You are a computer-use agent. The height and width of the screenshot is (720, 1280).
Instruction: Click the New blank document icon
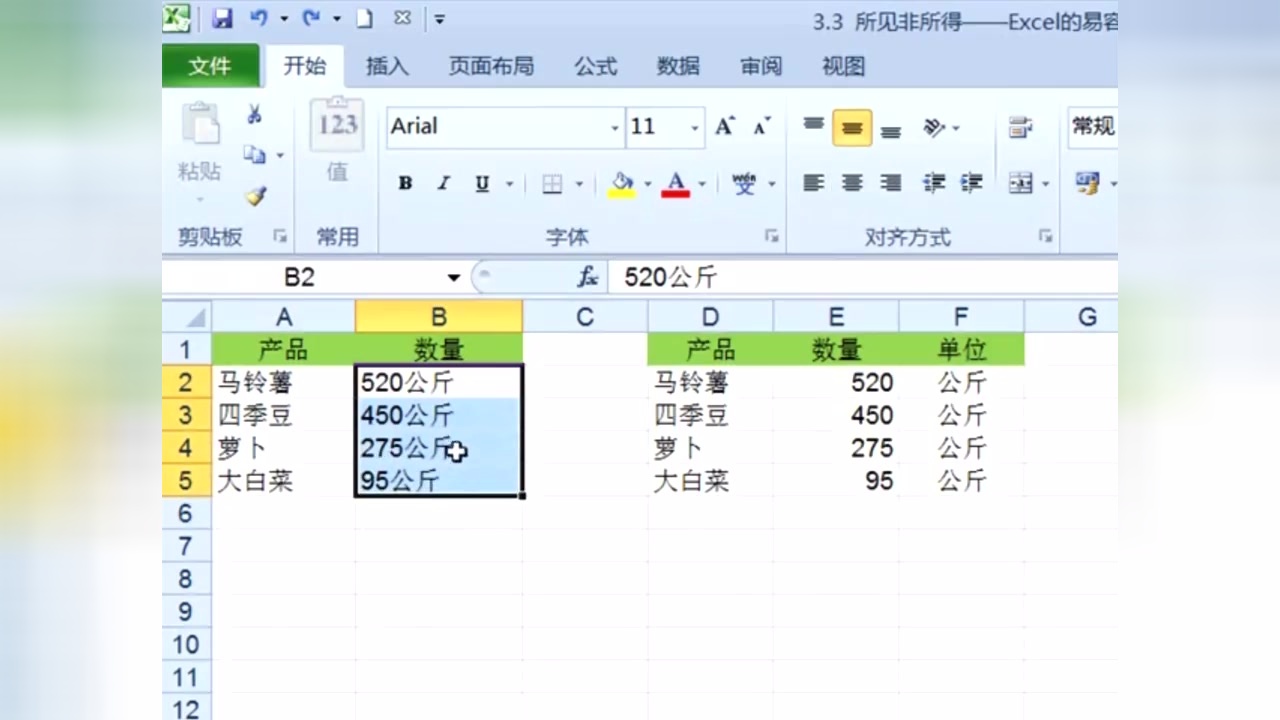click(x=365, y=18)
